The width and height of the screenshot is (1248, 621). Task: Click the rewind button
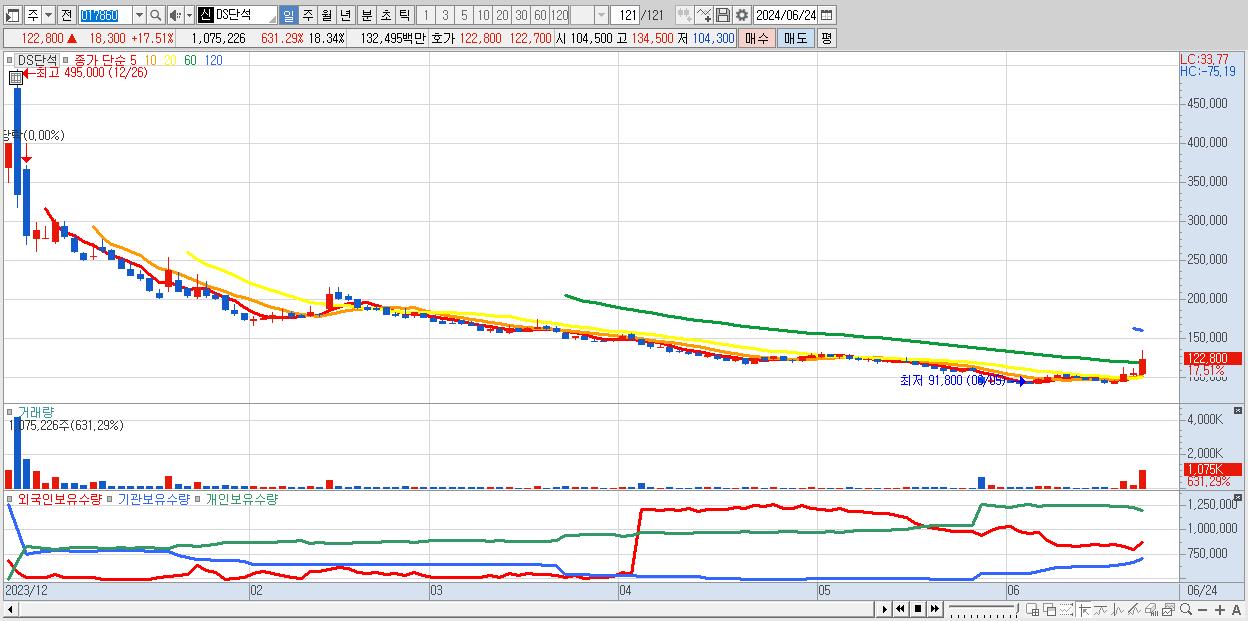900,609
